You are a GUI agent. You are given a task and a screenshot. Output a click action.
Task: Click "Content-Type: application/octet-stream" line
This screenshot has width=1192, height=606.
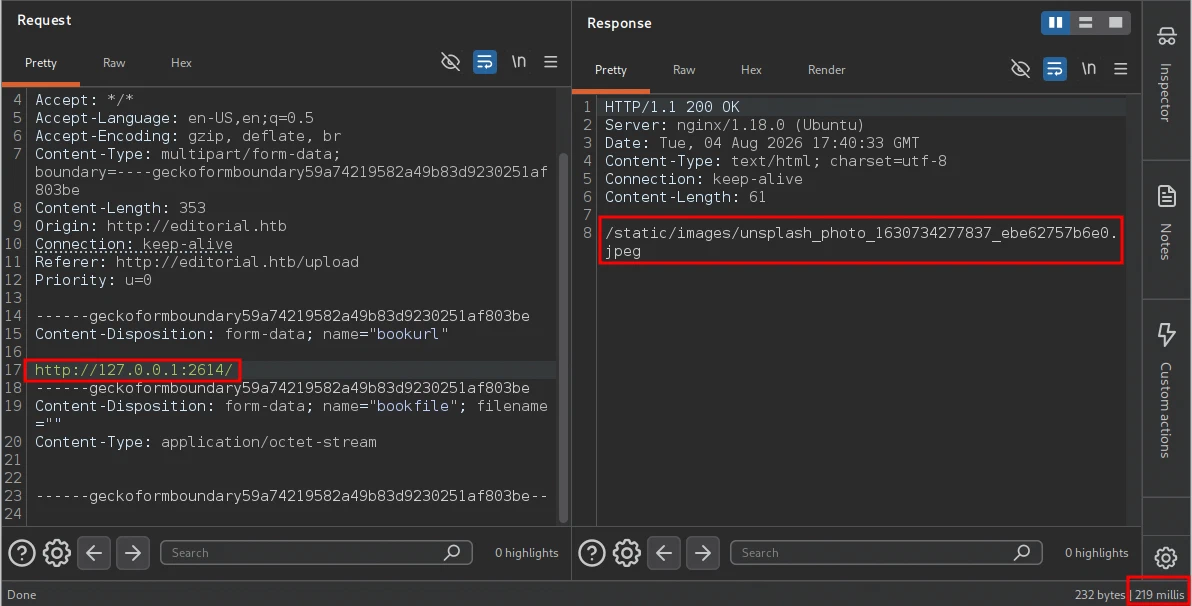(205, 443)
